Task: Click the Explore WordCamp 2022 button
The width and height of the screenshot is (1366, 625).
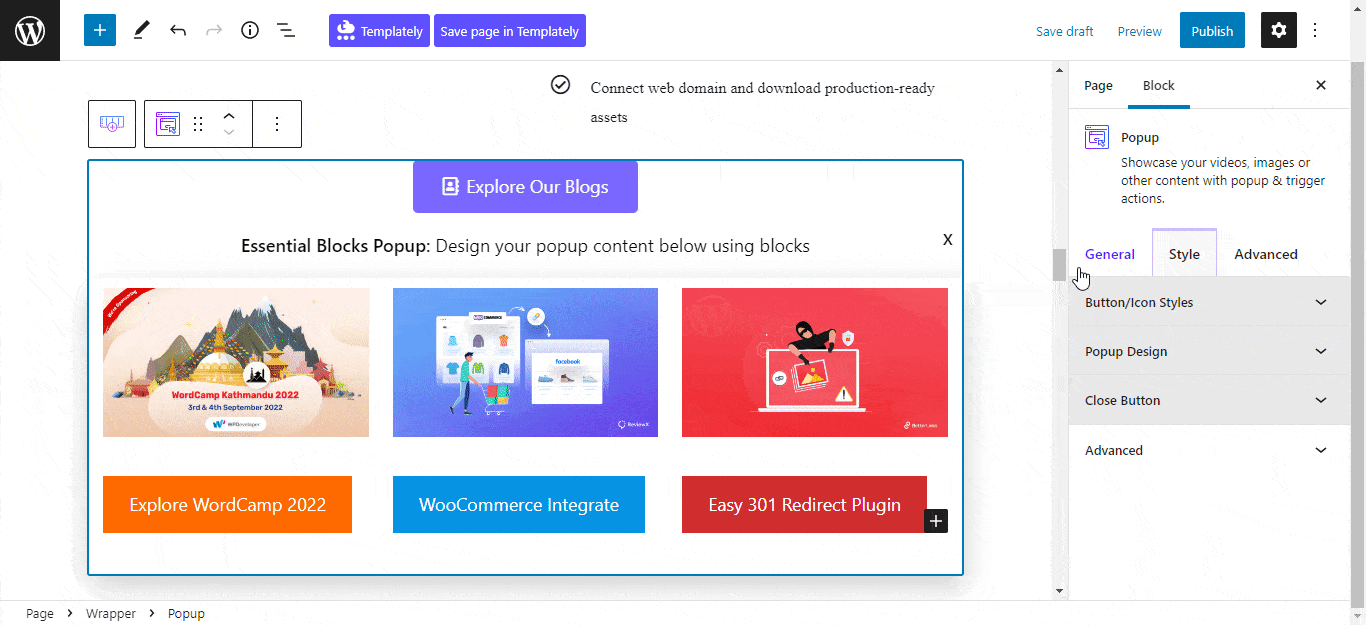Action: (x=227, y=504)
